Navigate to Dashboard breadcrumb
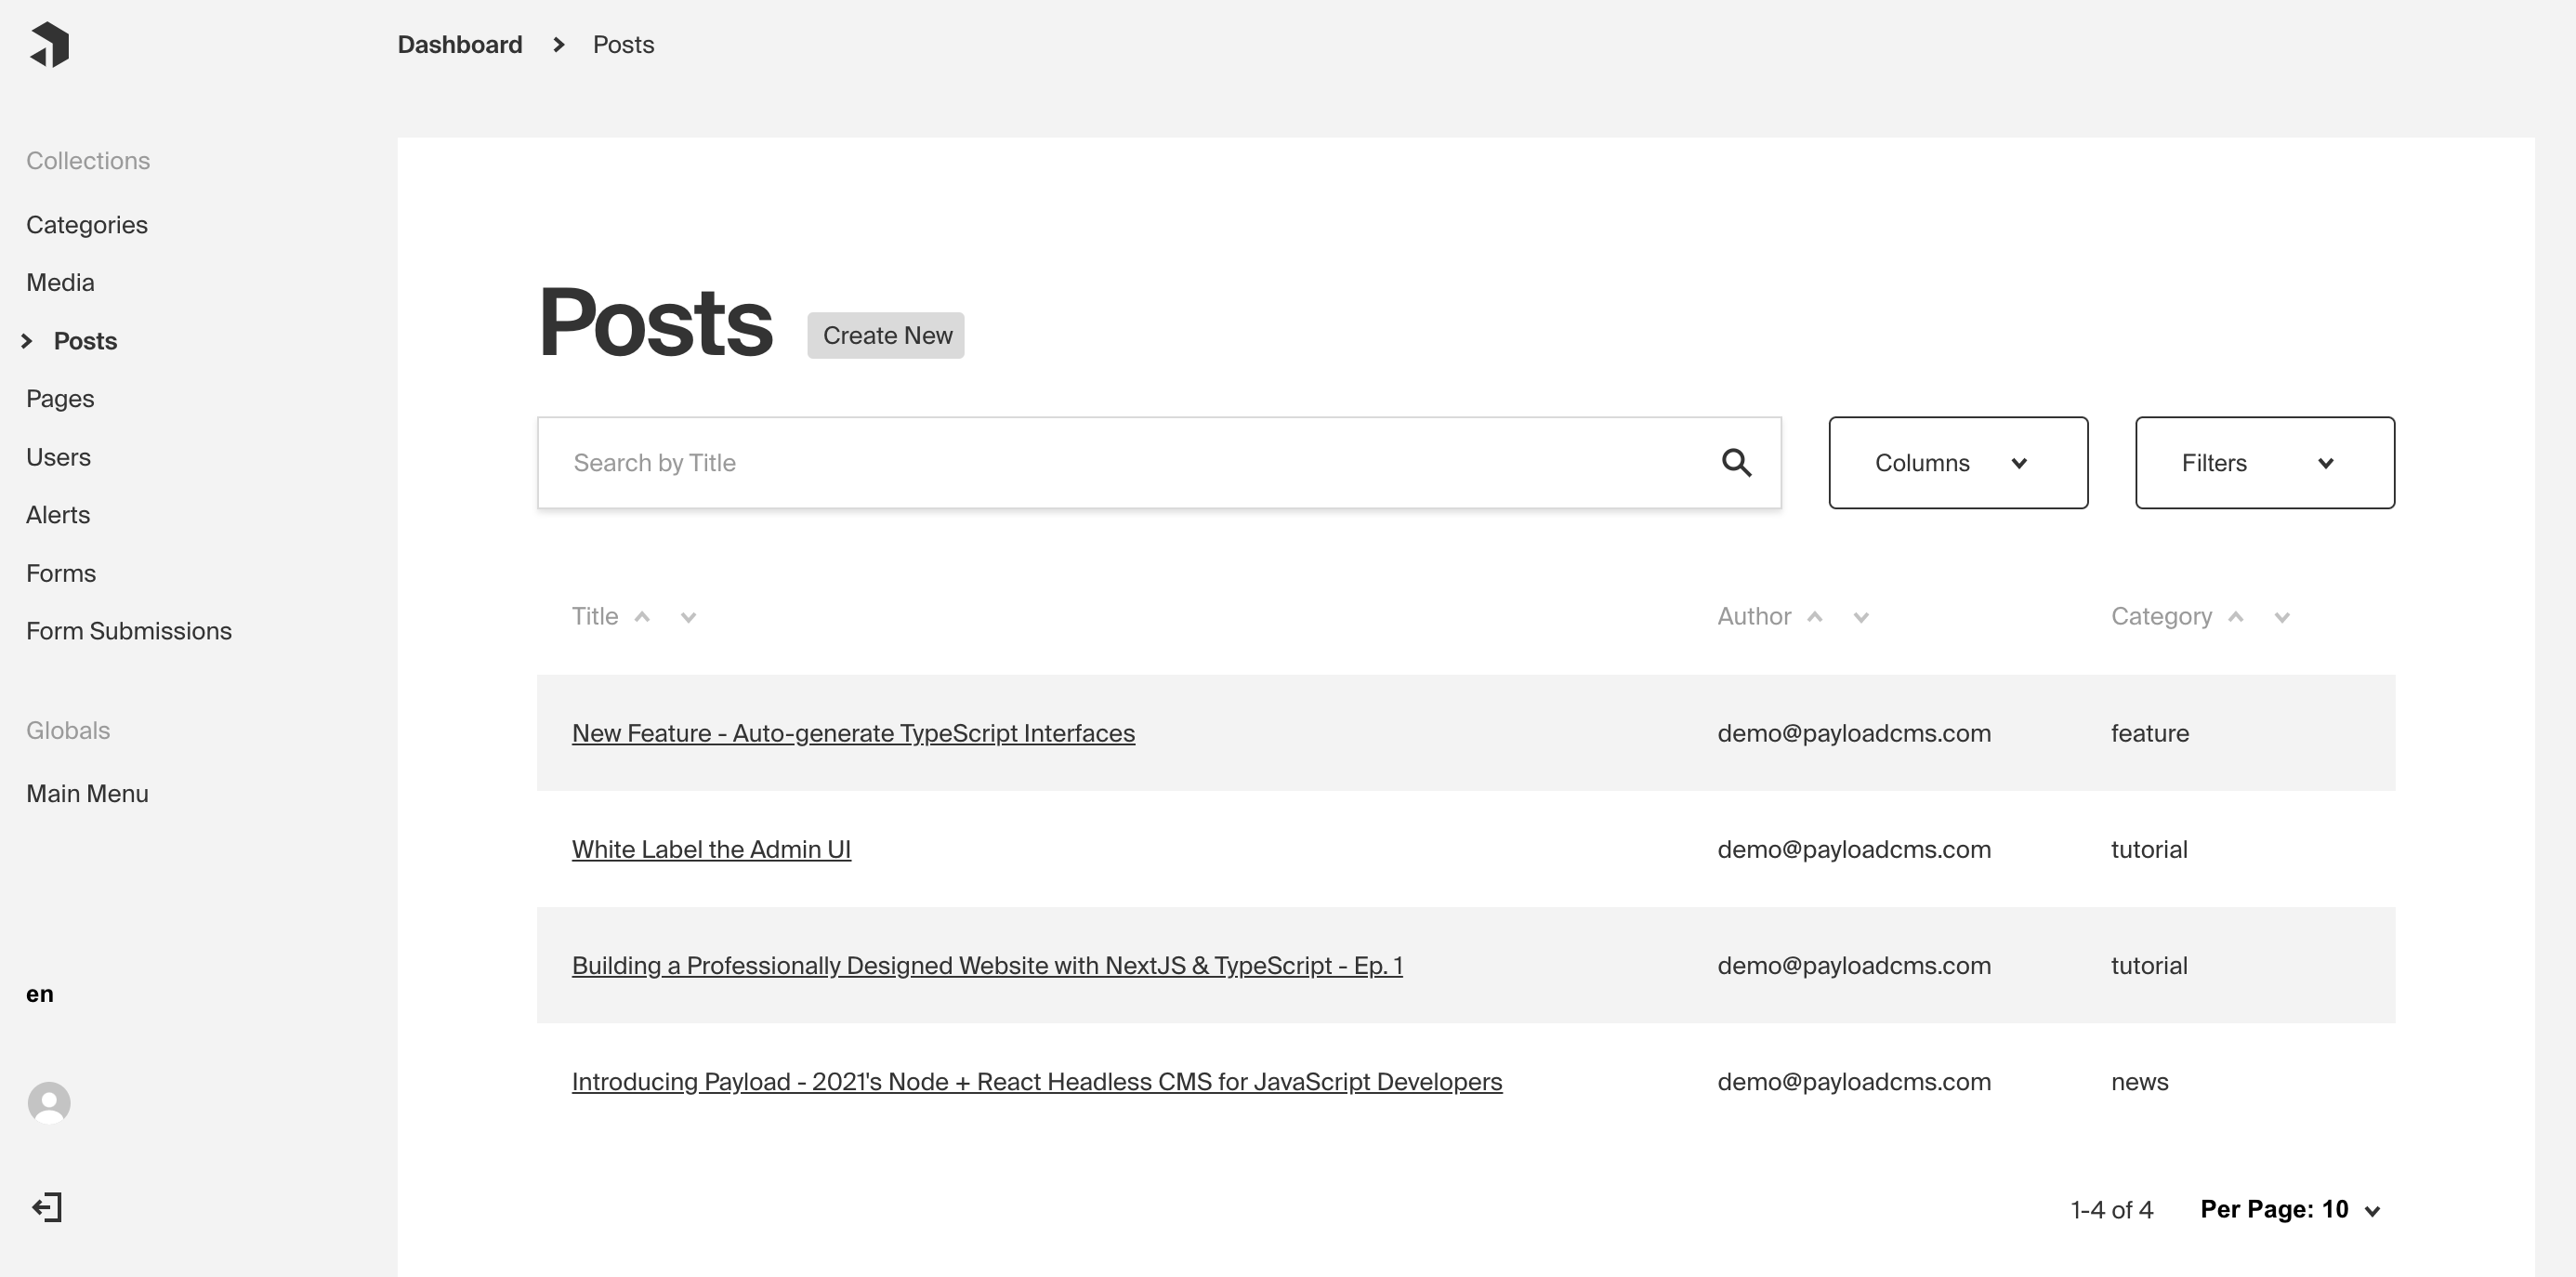 (x=460, y=45)
